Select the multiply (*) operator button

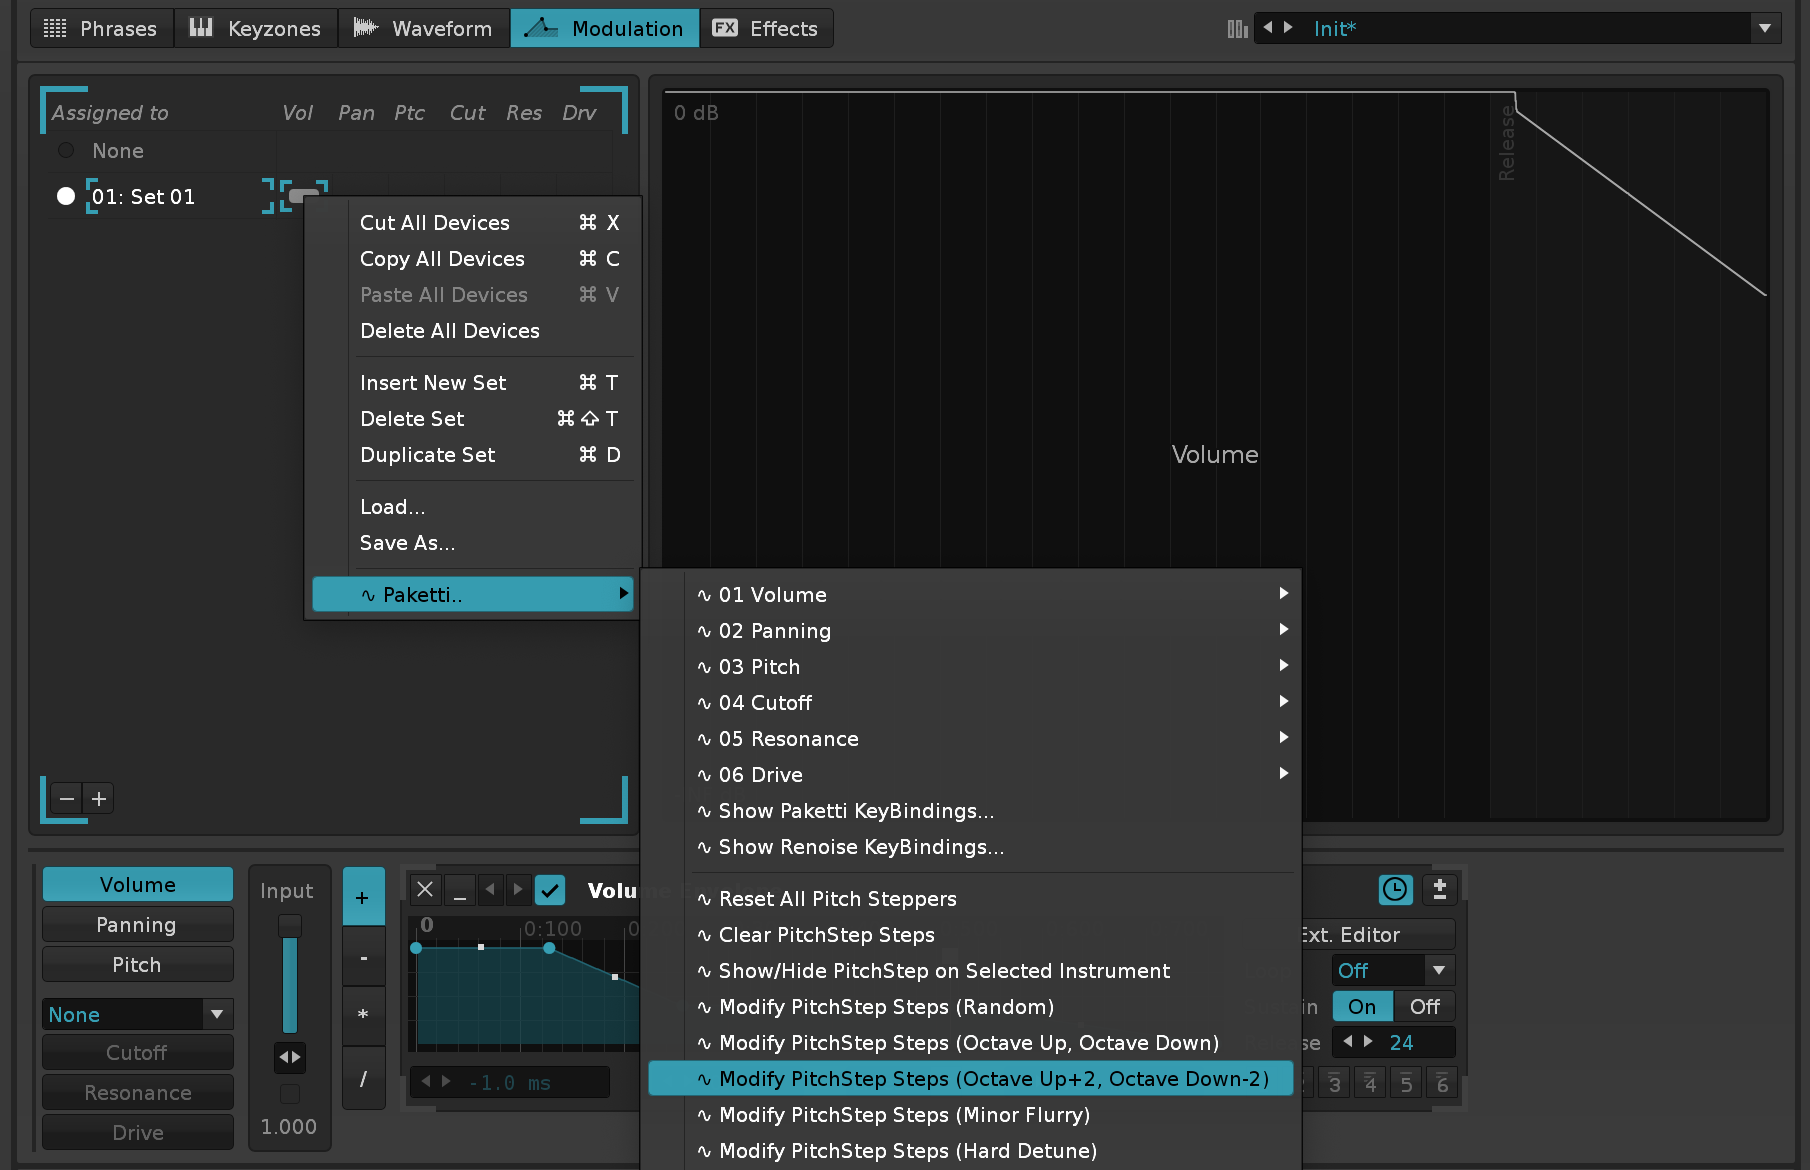[x=363, y=1015]
